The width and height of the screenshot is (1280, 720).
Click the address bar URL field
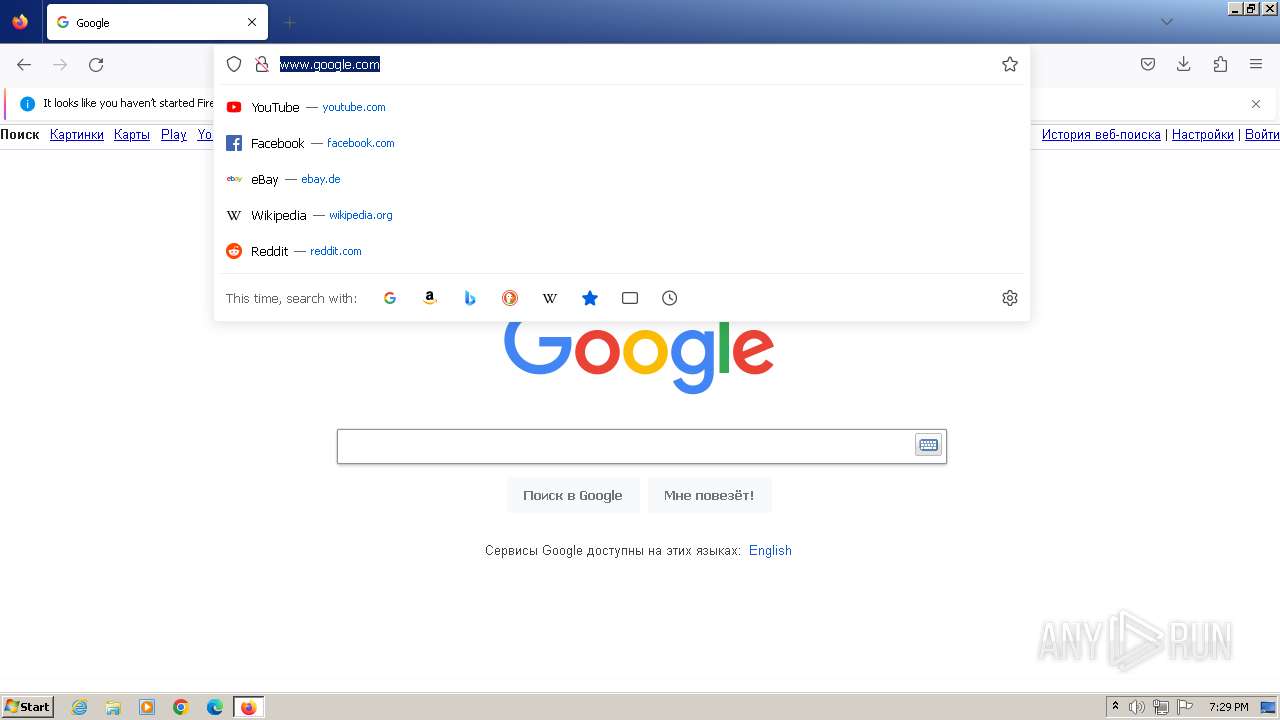635,64
